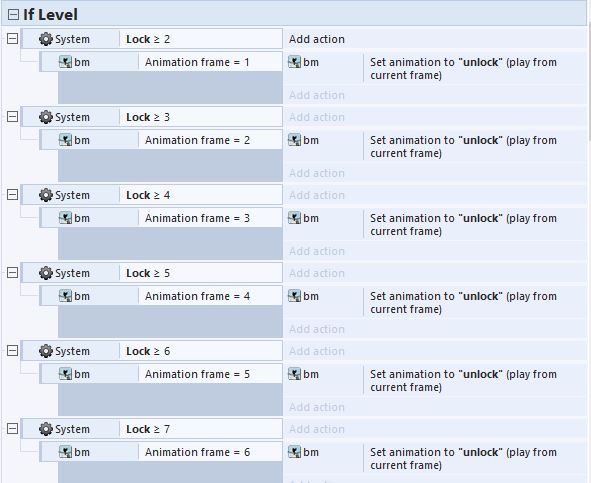
Task: Click System gear icon for Lock ≥ 6
Action: (x=46, y=351)
